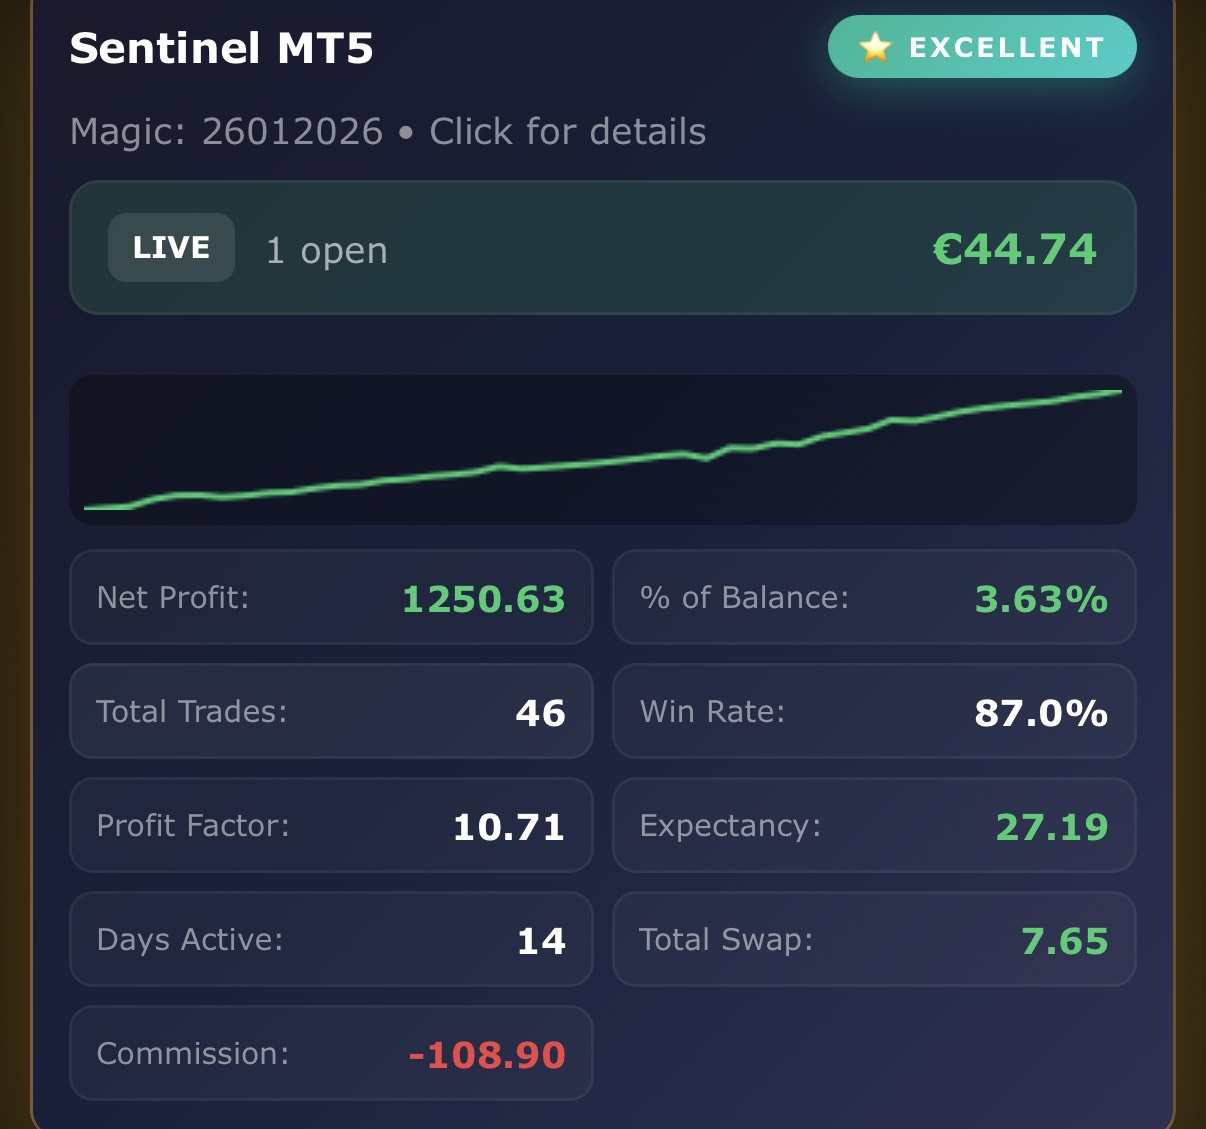Select the Profit Factor stat card
1206x1129 pixels.
coord(331,826)
